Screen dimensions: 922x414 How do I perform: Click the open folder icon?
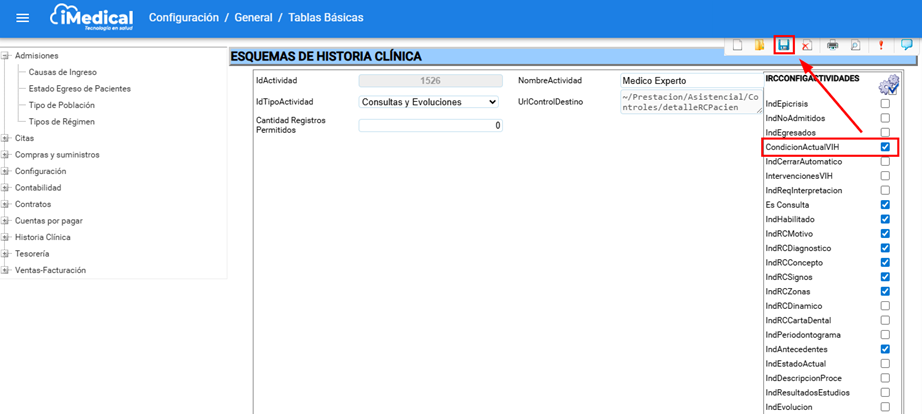point(759,45)
